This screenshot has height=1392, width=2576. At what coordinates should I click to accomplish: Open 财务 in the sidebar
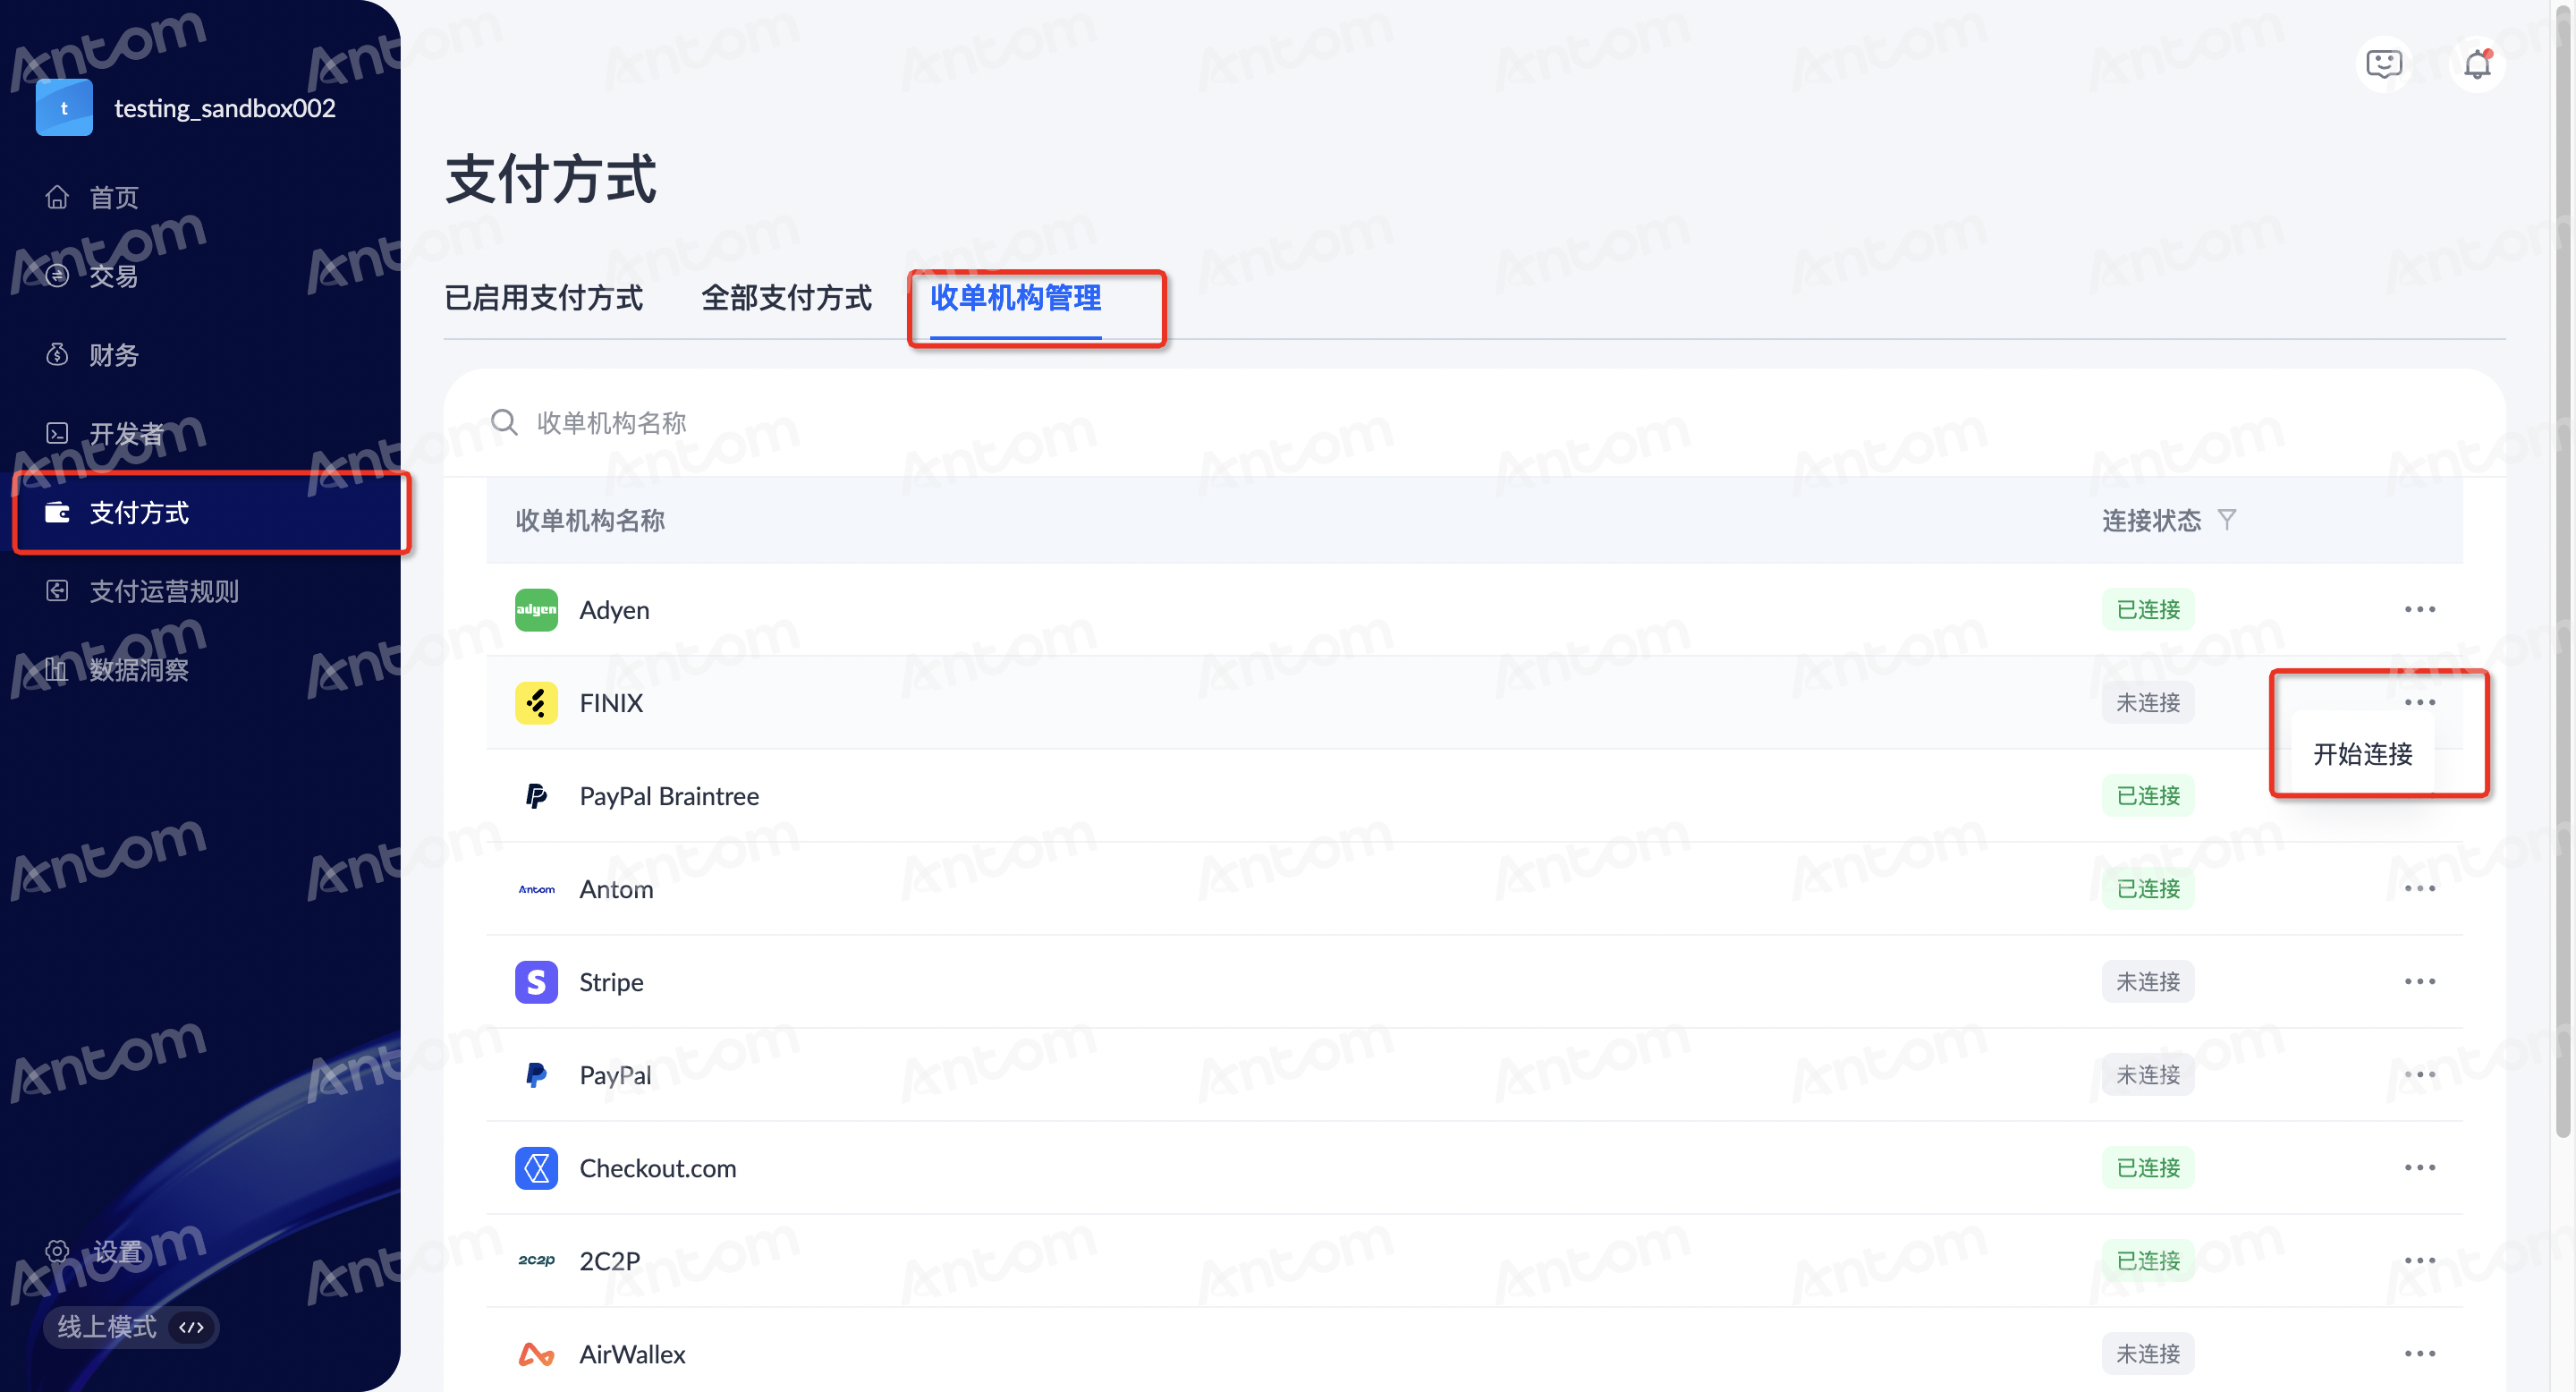(x=114, y=354)
